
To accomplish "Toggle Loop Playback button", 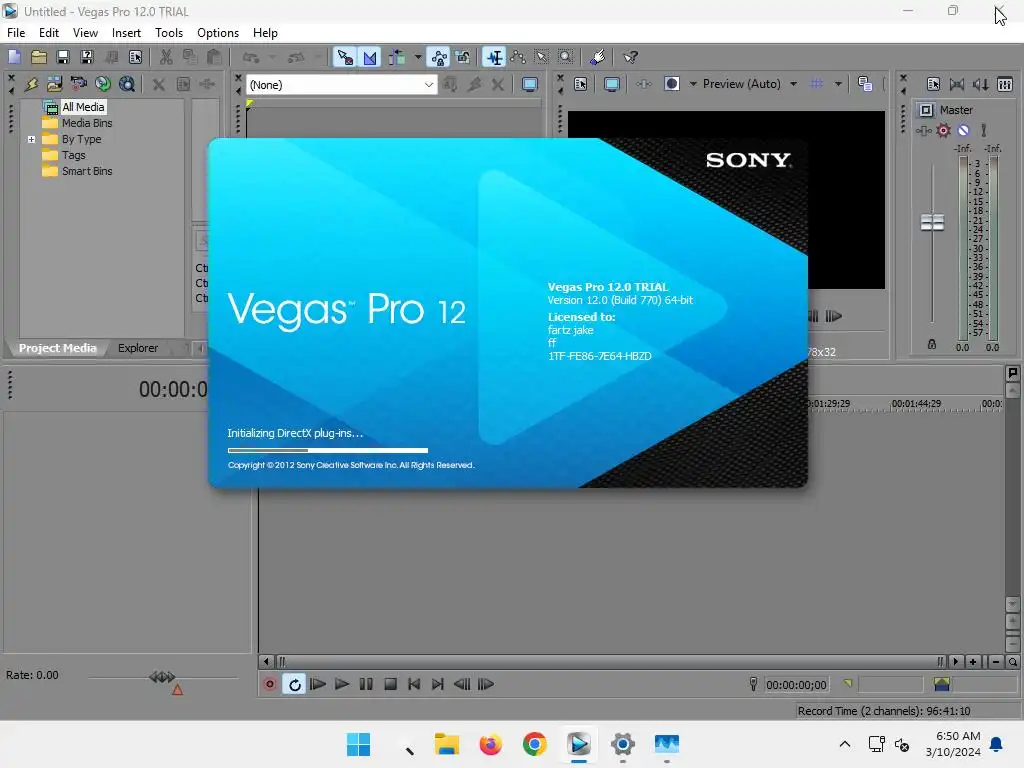I will tap(295, 684).
